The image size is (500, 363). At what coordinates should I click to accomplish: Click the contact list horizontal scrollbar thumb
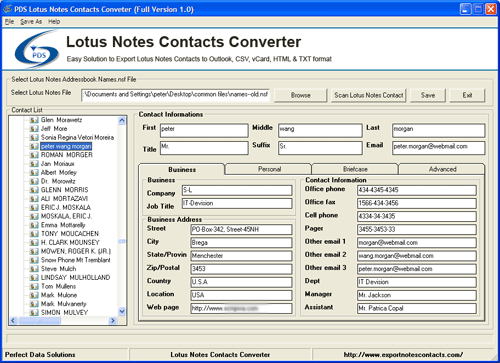click(x=39, y=321)
